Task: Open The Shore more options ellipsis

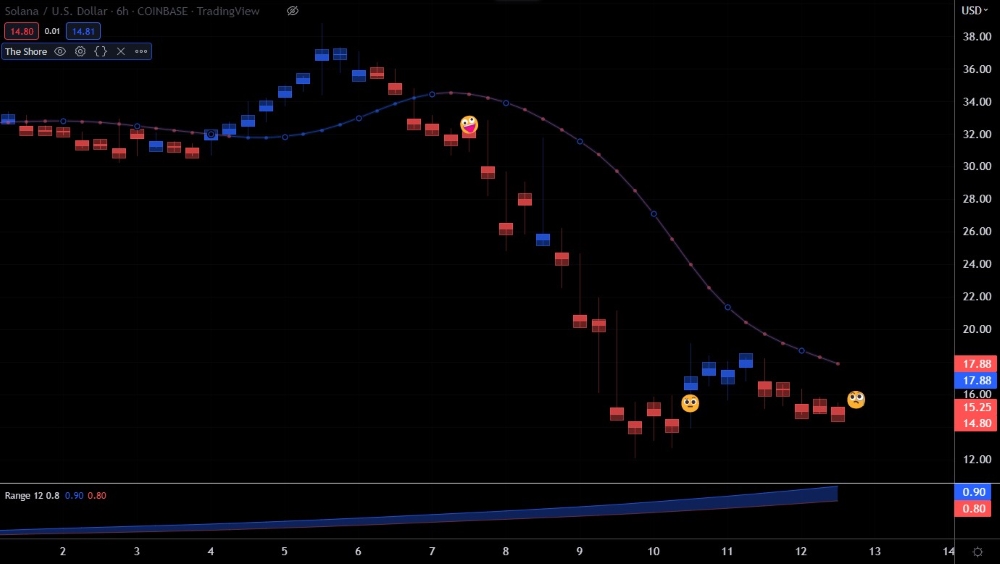Action: [141, 52]
